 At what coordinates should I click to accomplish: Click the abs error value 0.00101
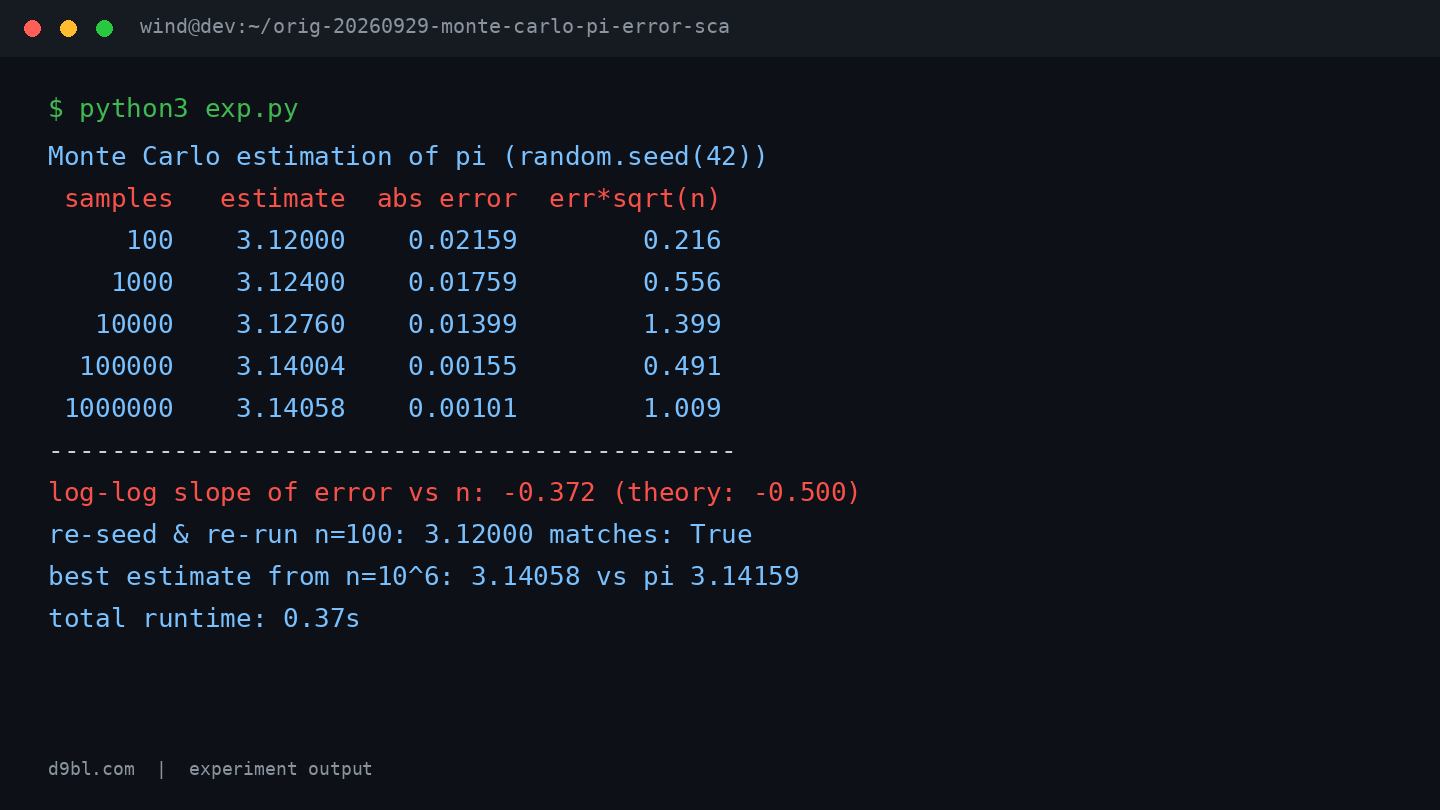pos(463,409)
